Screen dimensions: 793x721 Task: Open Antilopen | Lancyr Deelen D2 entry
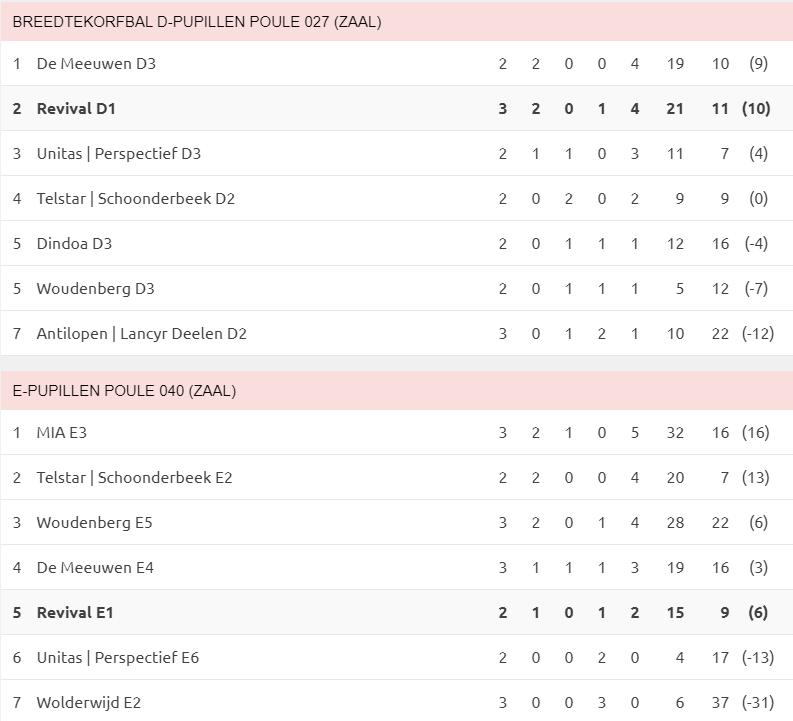(141, 333)
